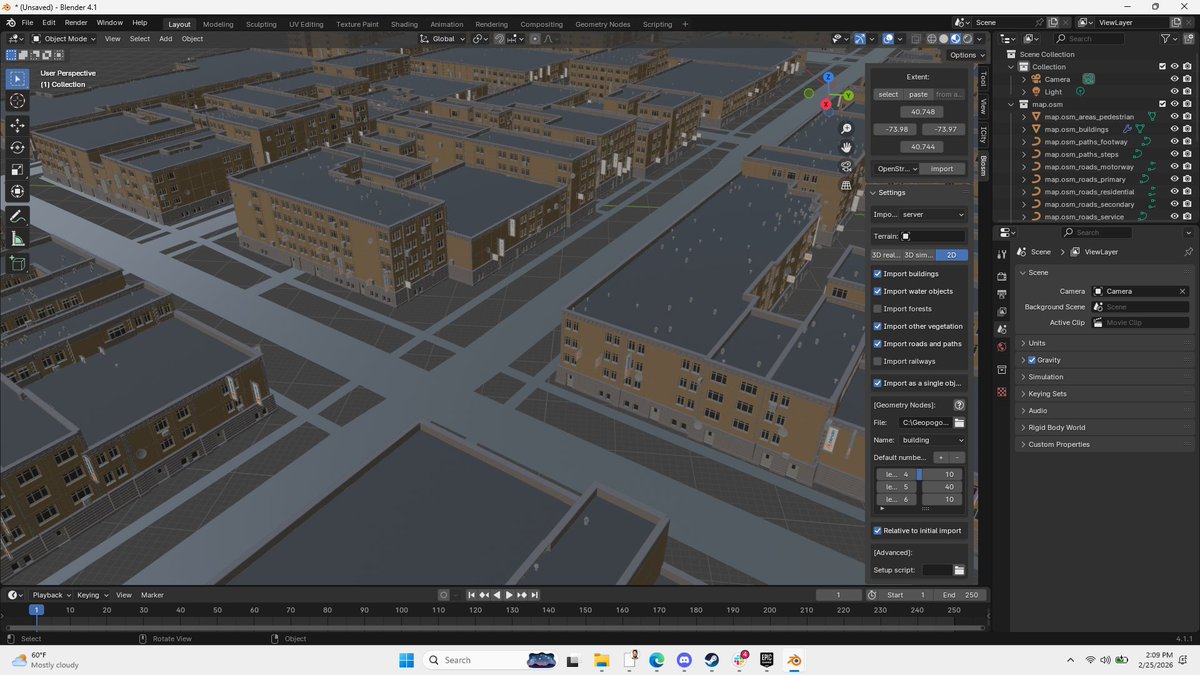Switch to rendered viewport shading
The image size is (1200, 675).
967,39
